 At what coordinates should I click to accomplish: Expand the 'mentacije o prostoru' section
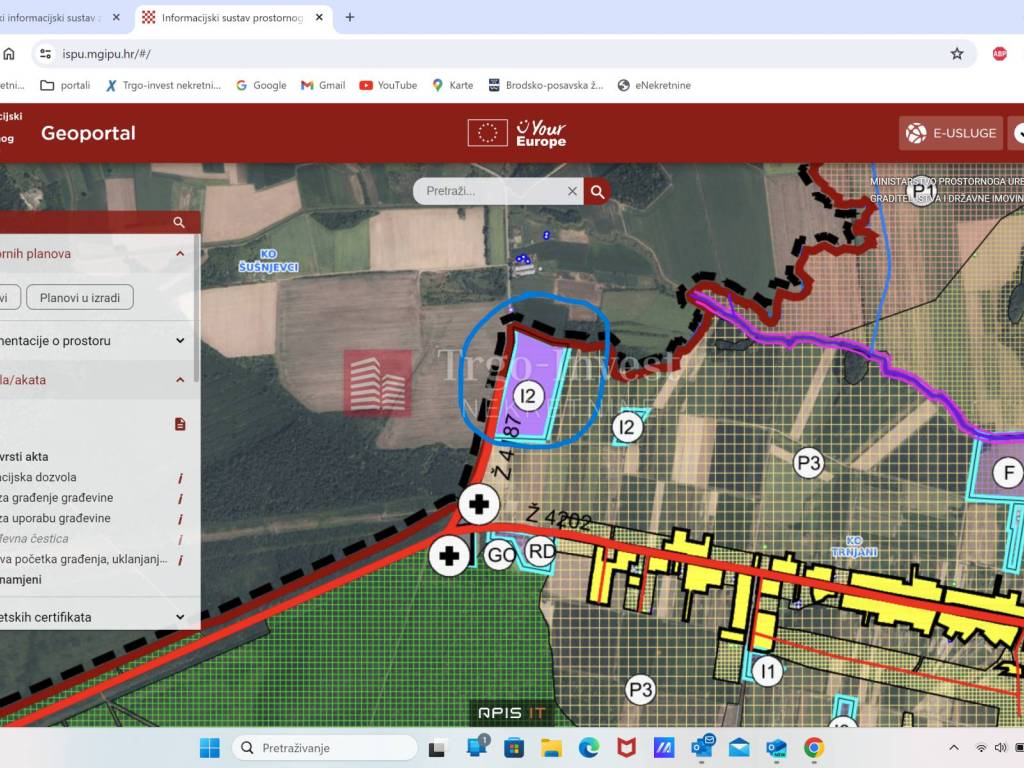(180, 341)
